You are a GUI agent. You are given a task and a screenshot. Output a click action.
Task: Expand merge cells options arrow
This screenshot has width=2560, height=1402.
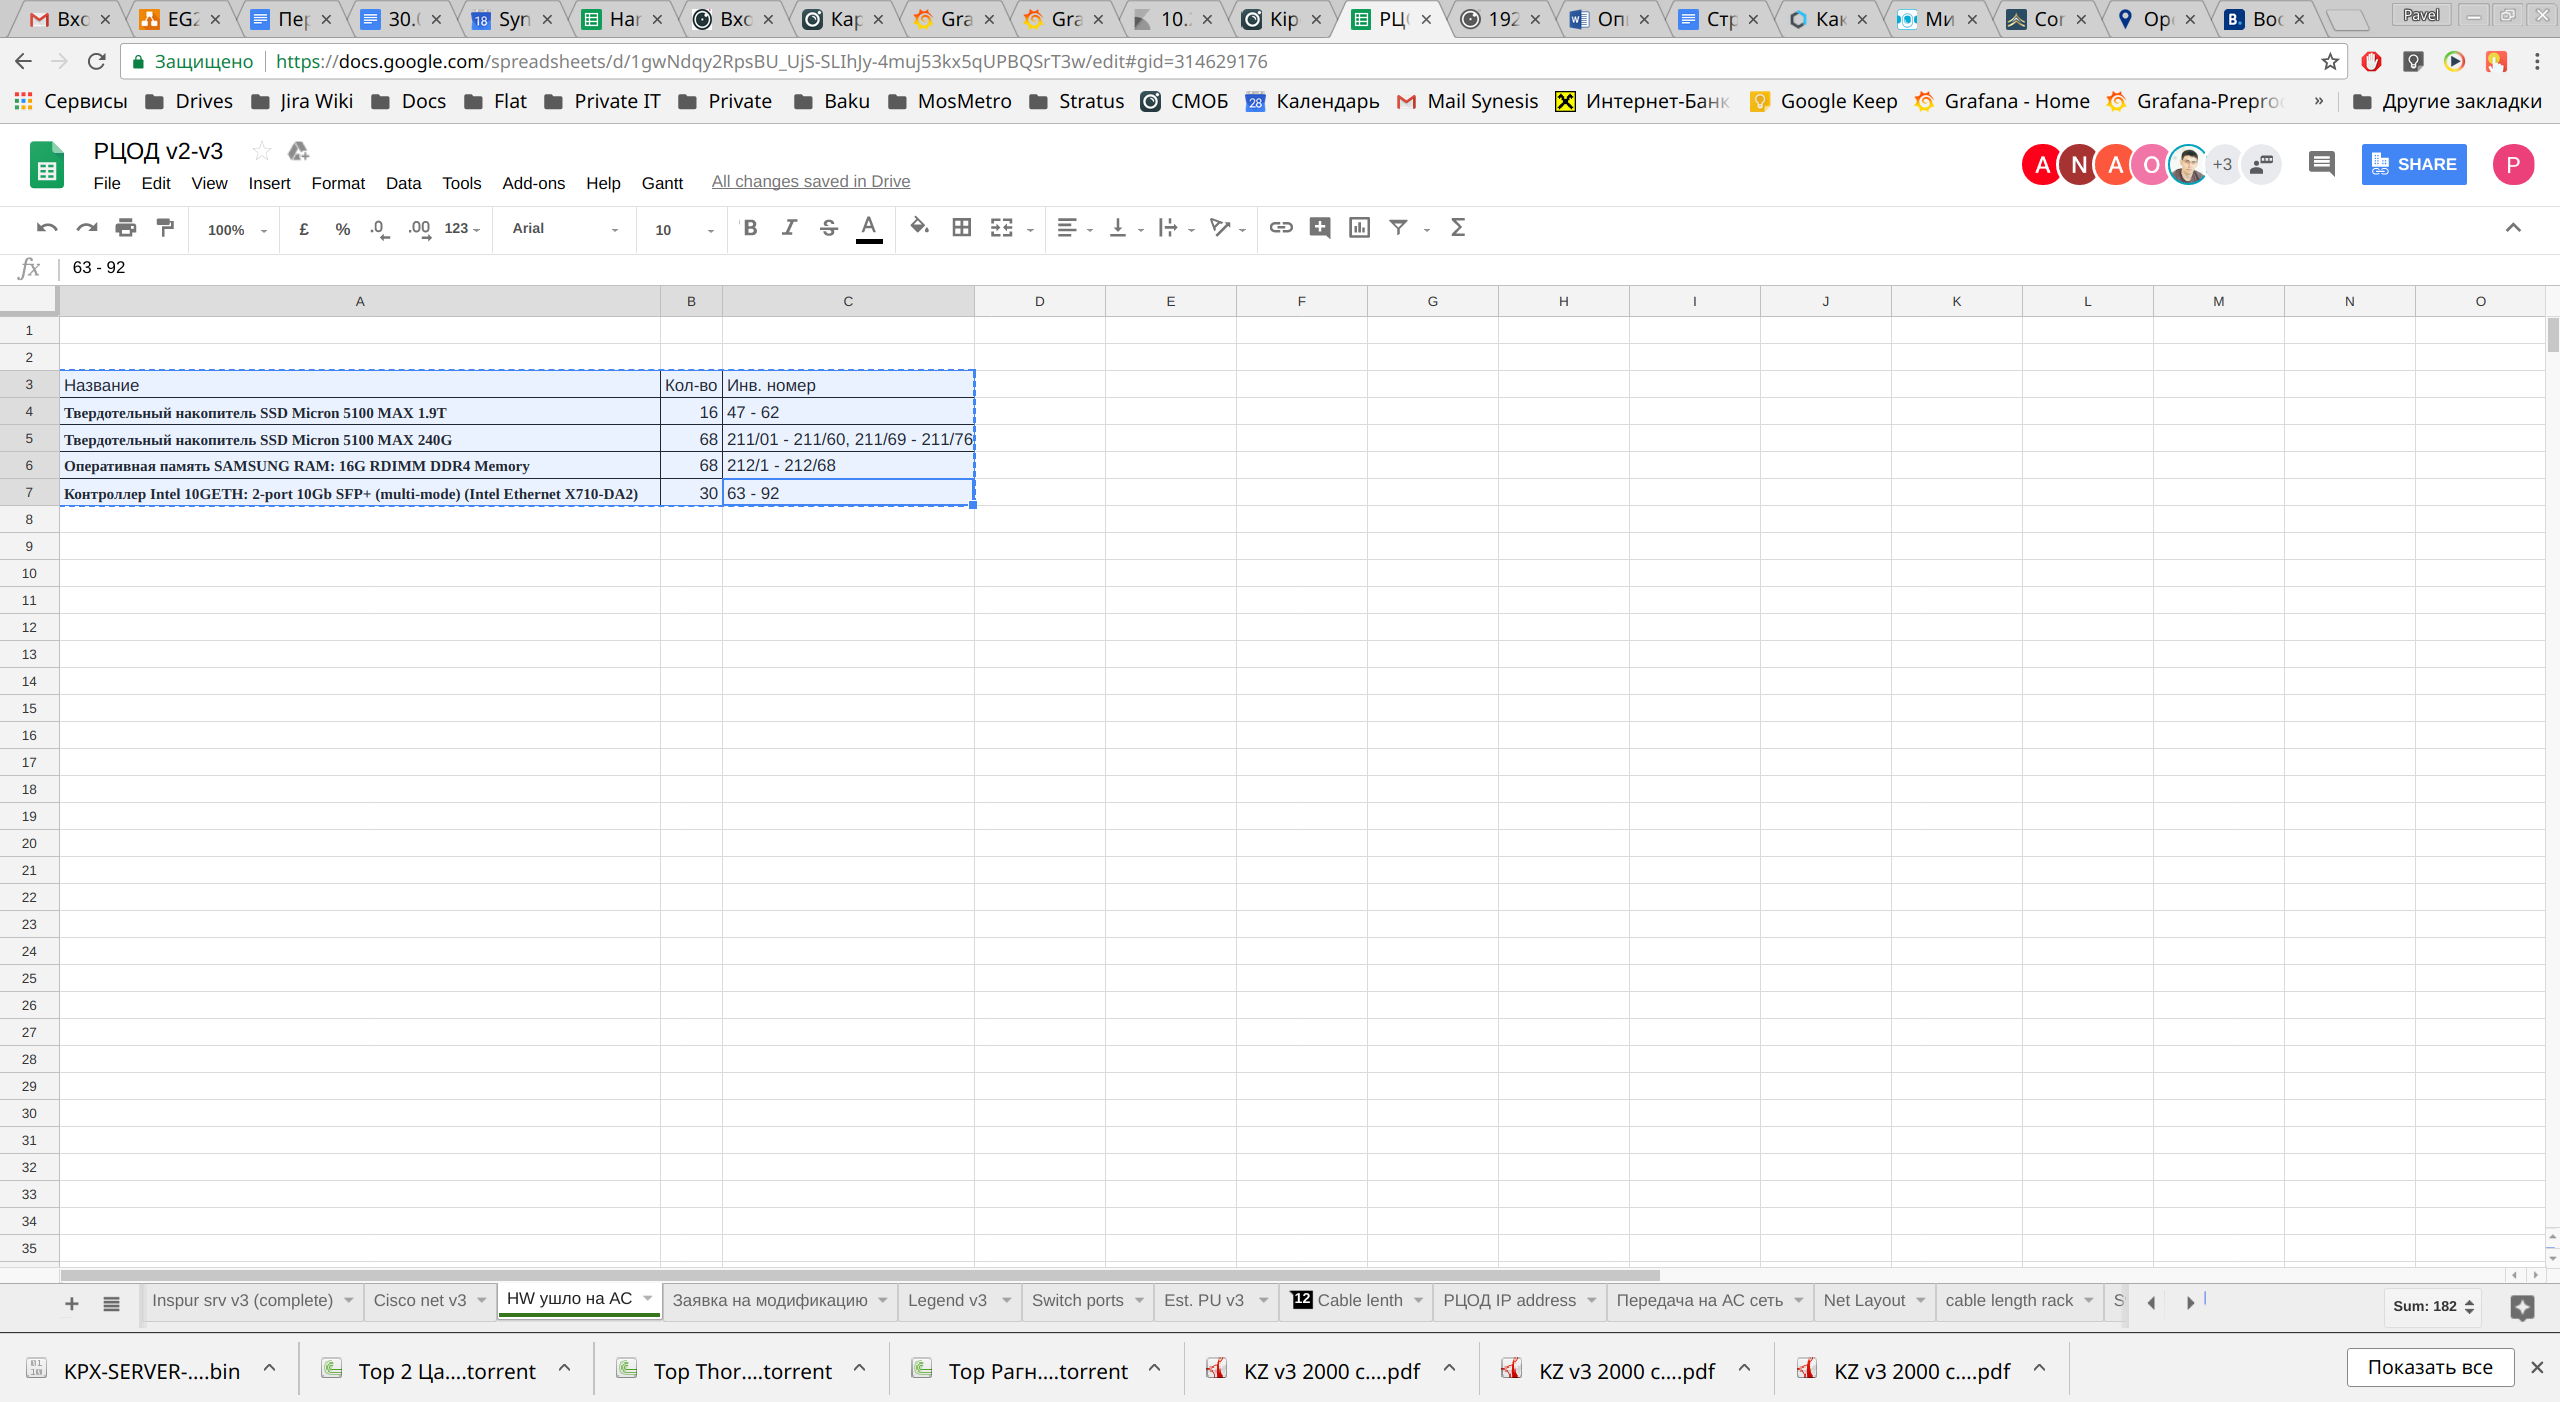click(1030, 230)
